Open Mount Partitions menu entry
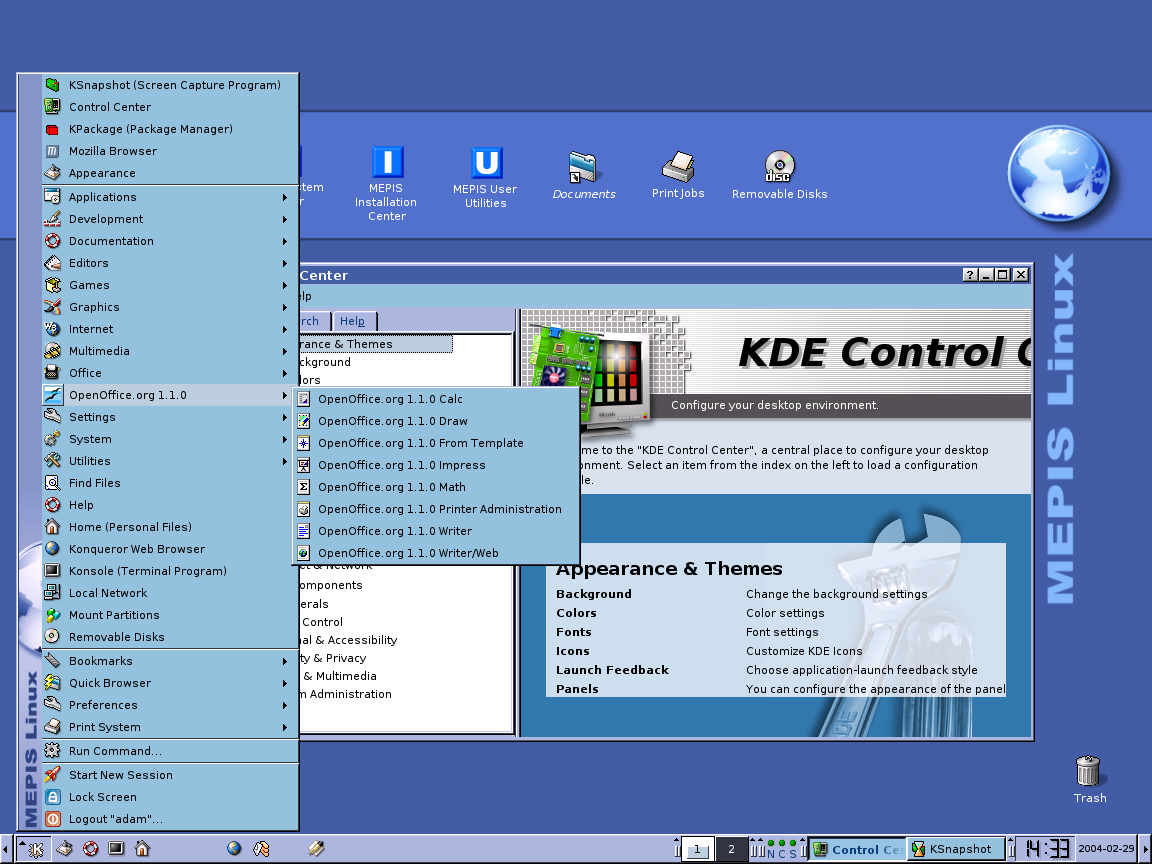 170,615
